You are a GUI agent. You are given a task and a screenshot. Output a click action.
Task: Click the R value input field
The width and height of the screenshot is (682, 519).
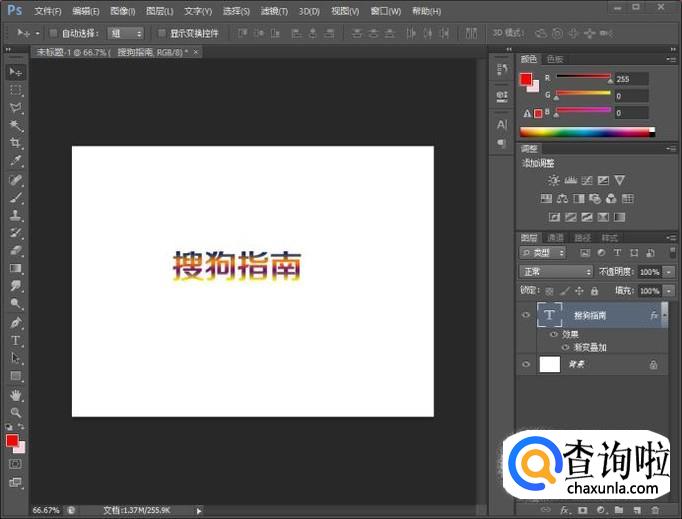point(631,78)
